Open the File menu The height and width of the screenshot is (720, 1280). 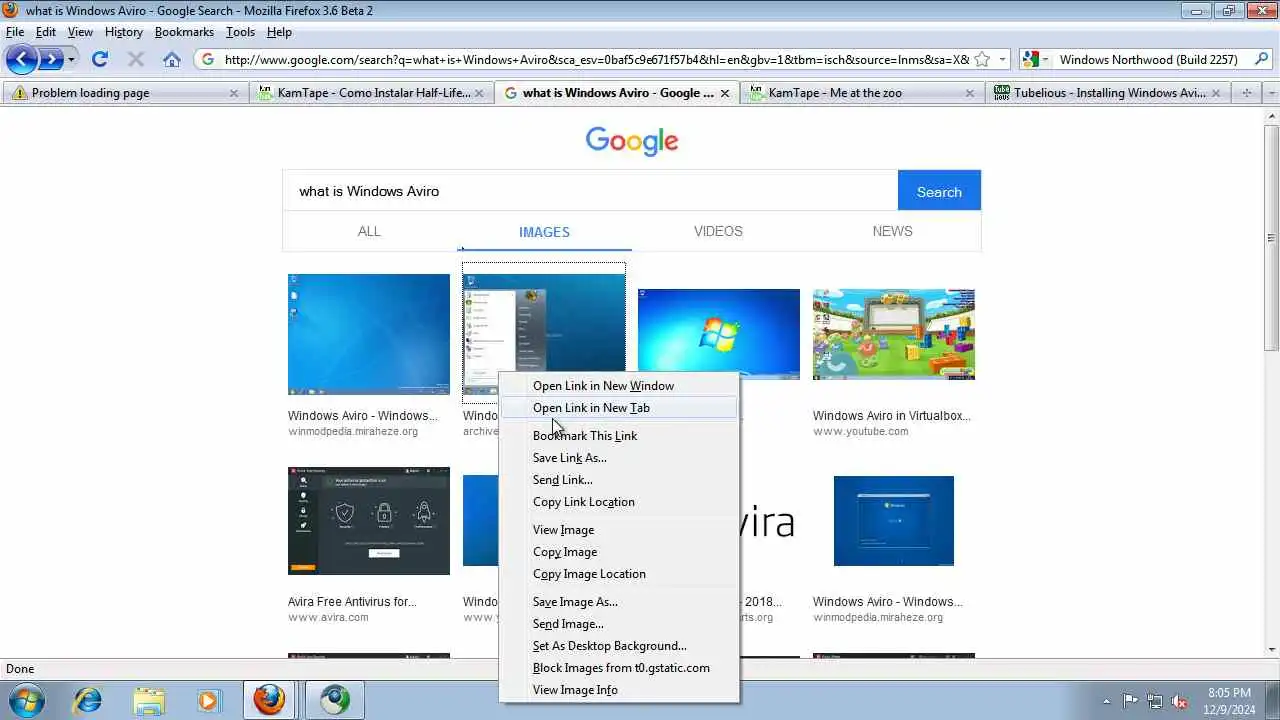(x=15, y=32)
